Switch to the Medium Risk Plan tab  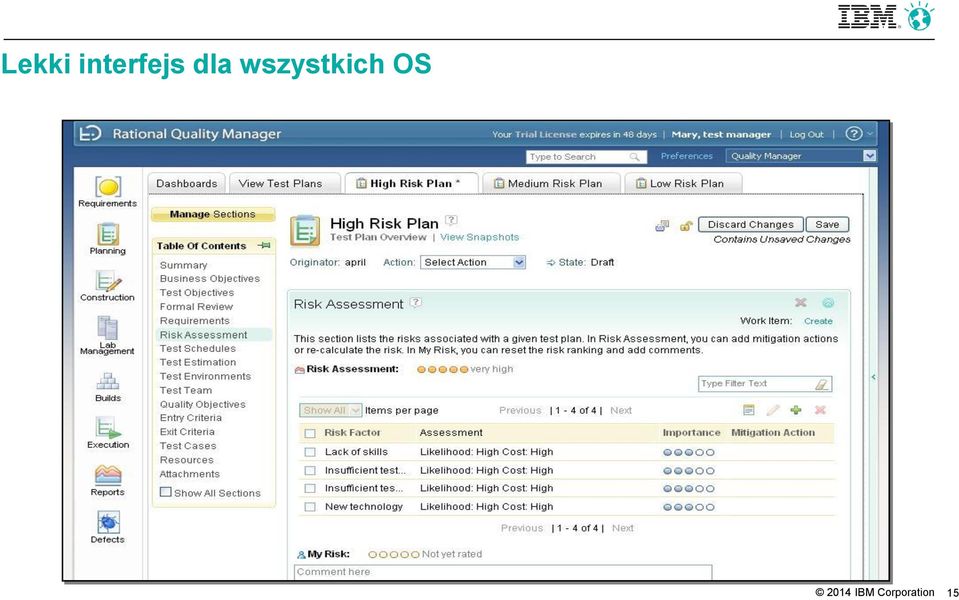coord(551,183)
